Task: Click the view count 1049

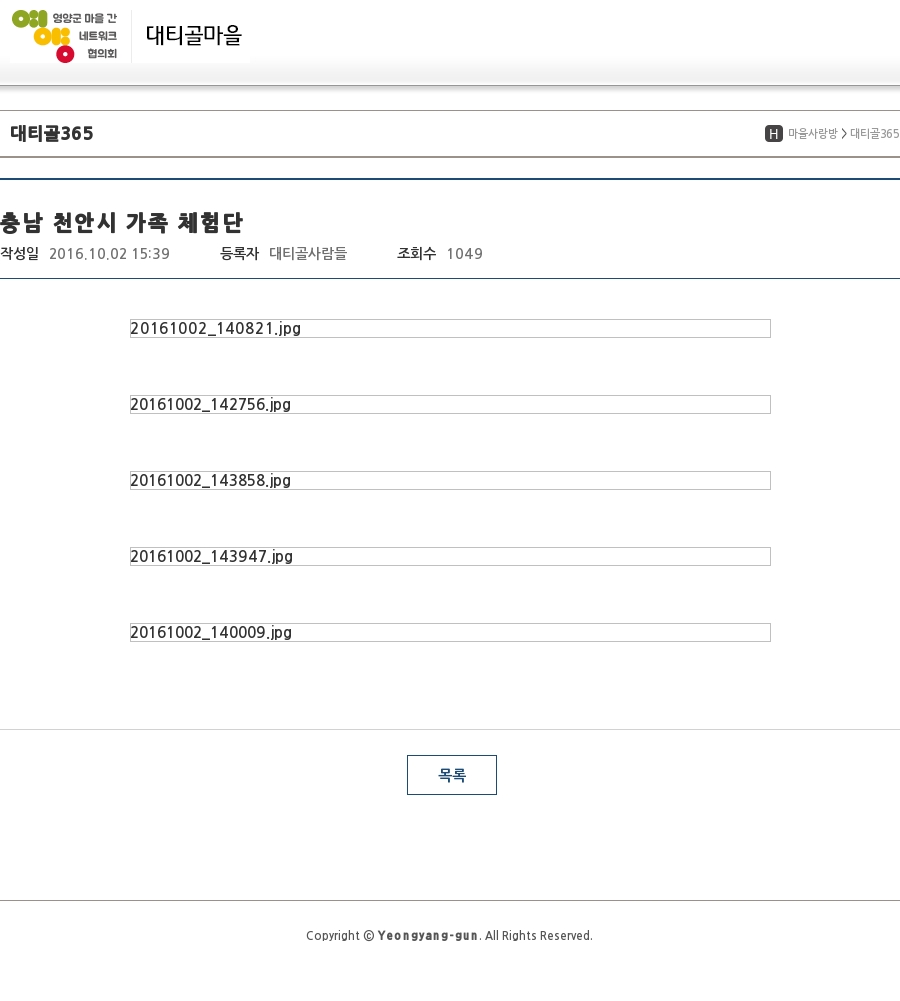Action: point(464,254)
